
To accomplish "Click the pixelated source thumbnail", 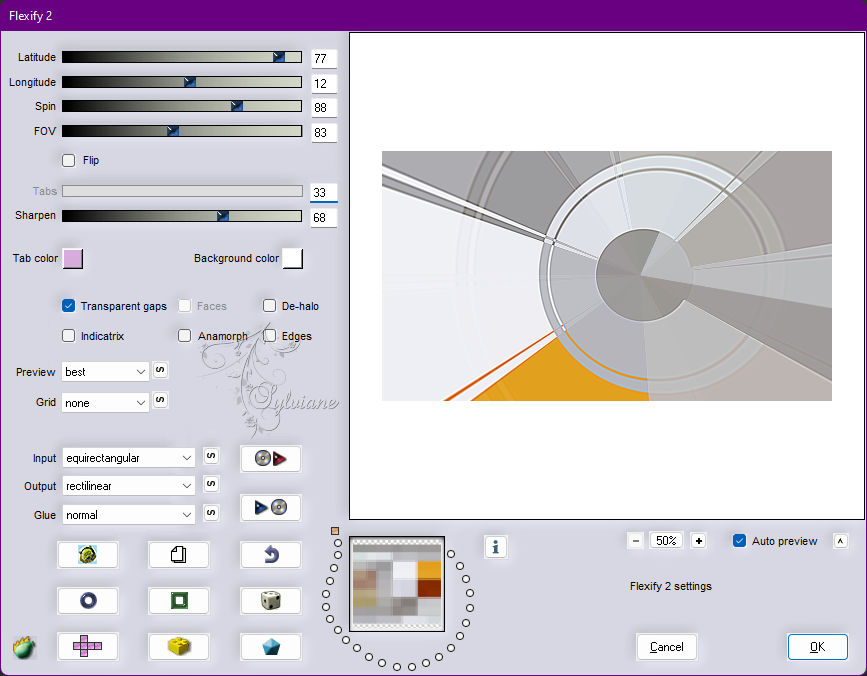I will [x=397, y=584].
